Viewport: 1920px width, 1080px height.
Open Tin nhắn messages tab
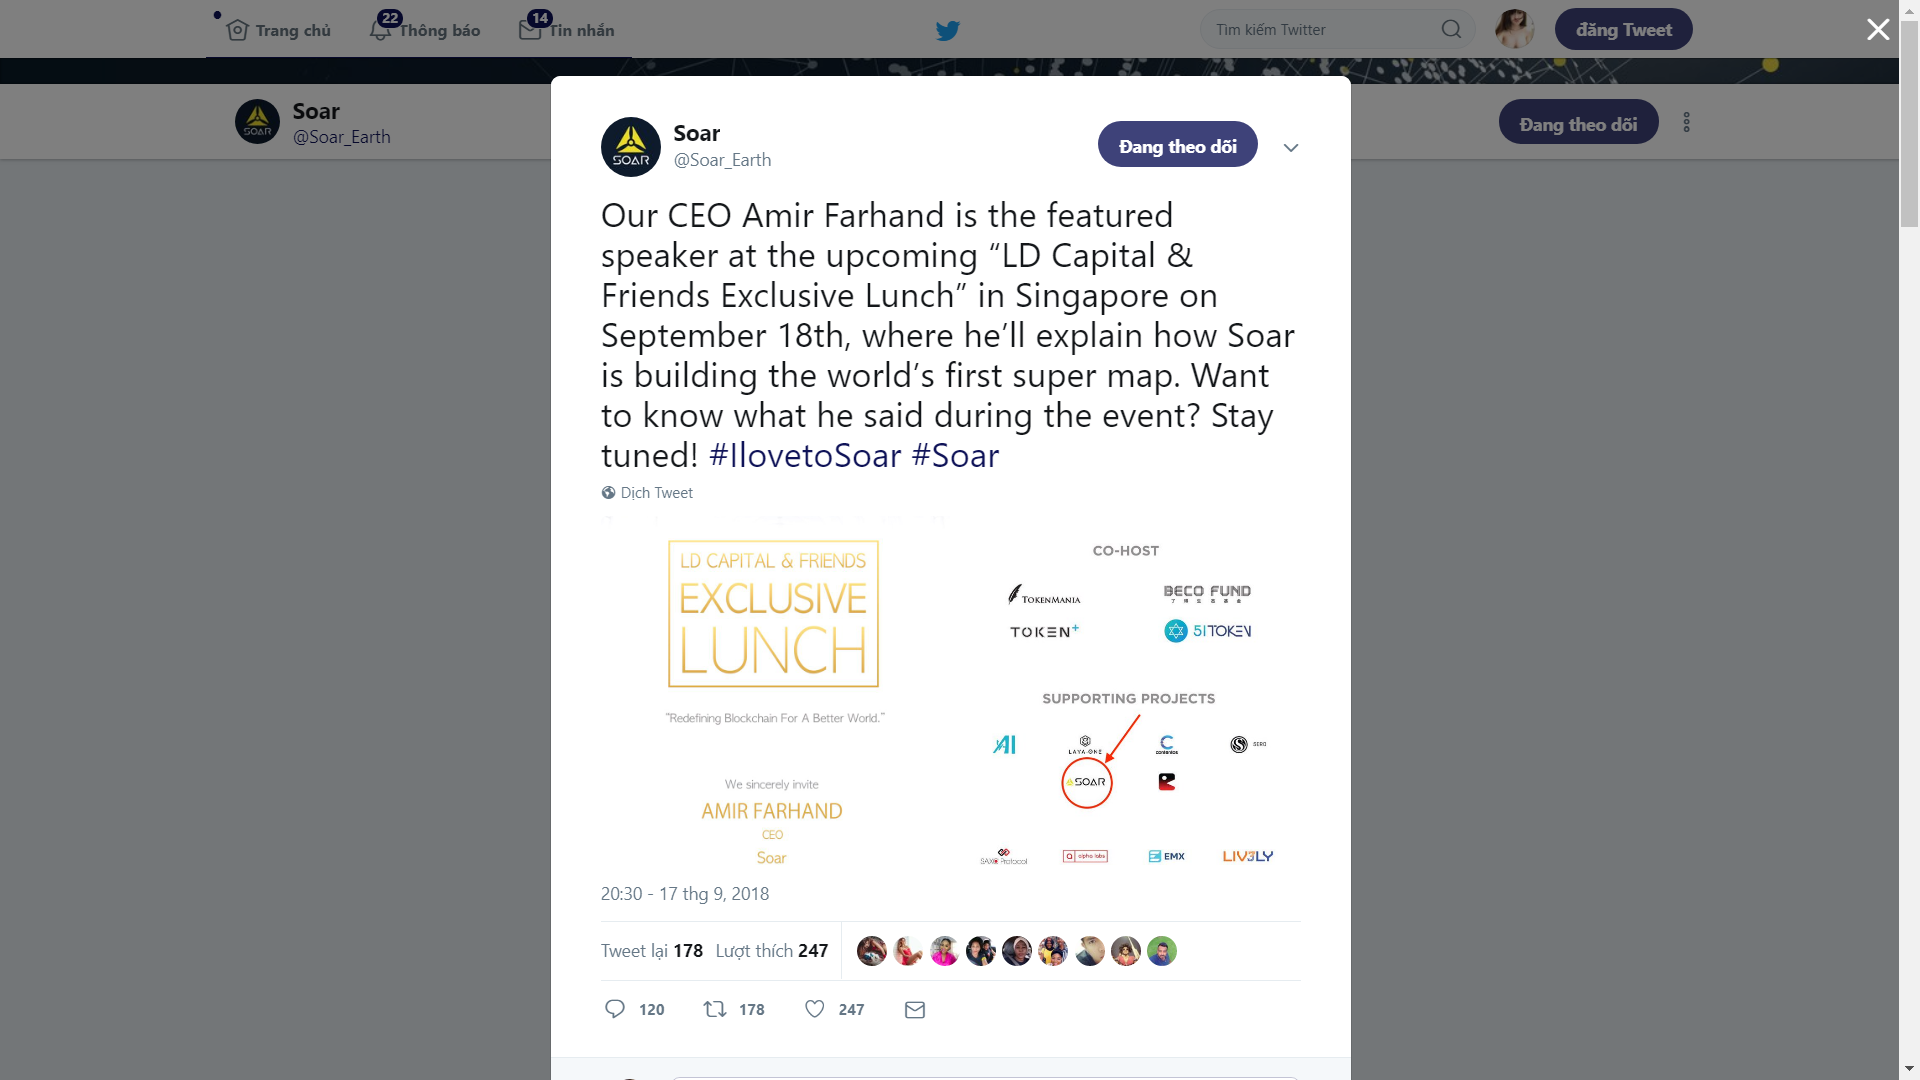pyautogui.click(x=567, y=30)
